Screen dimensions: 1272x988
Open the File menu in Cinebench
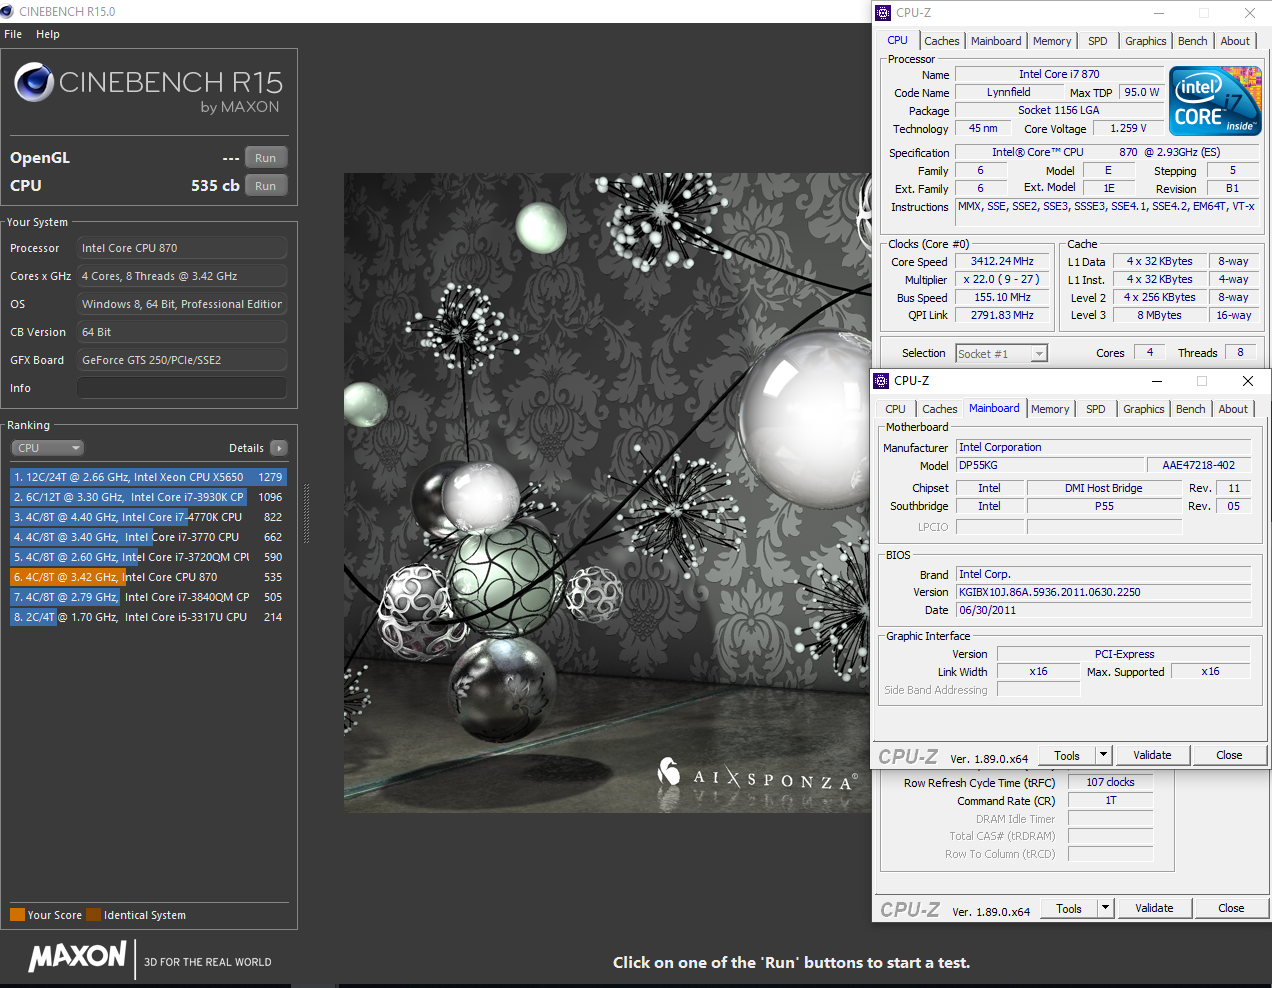point(13,34)
